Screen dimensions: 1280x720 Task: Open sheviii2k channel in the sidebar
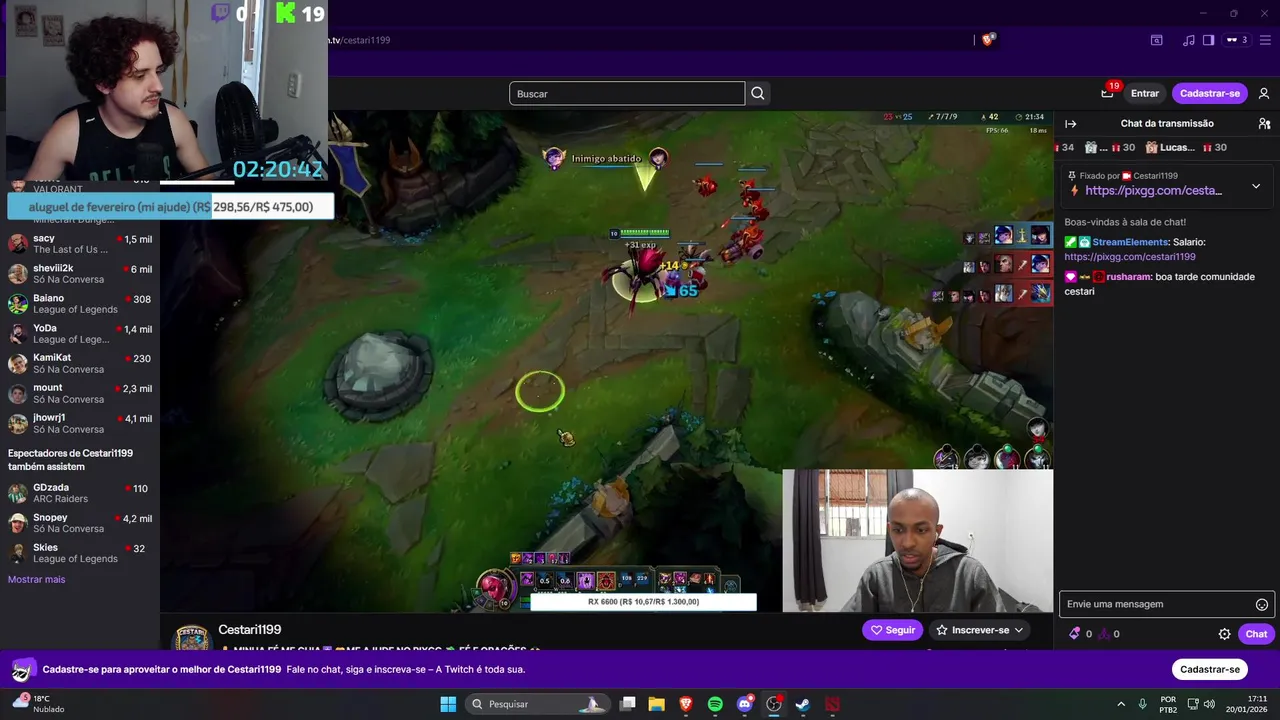tap(80, 274)
